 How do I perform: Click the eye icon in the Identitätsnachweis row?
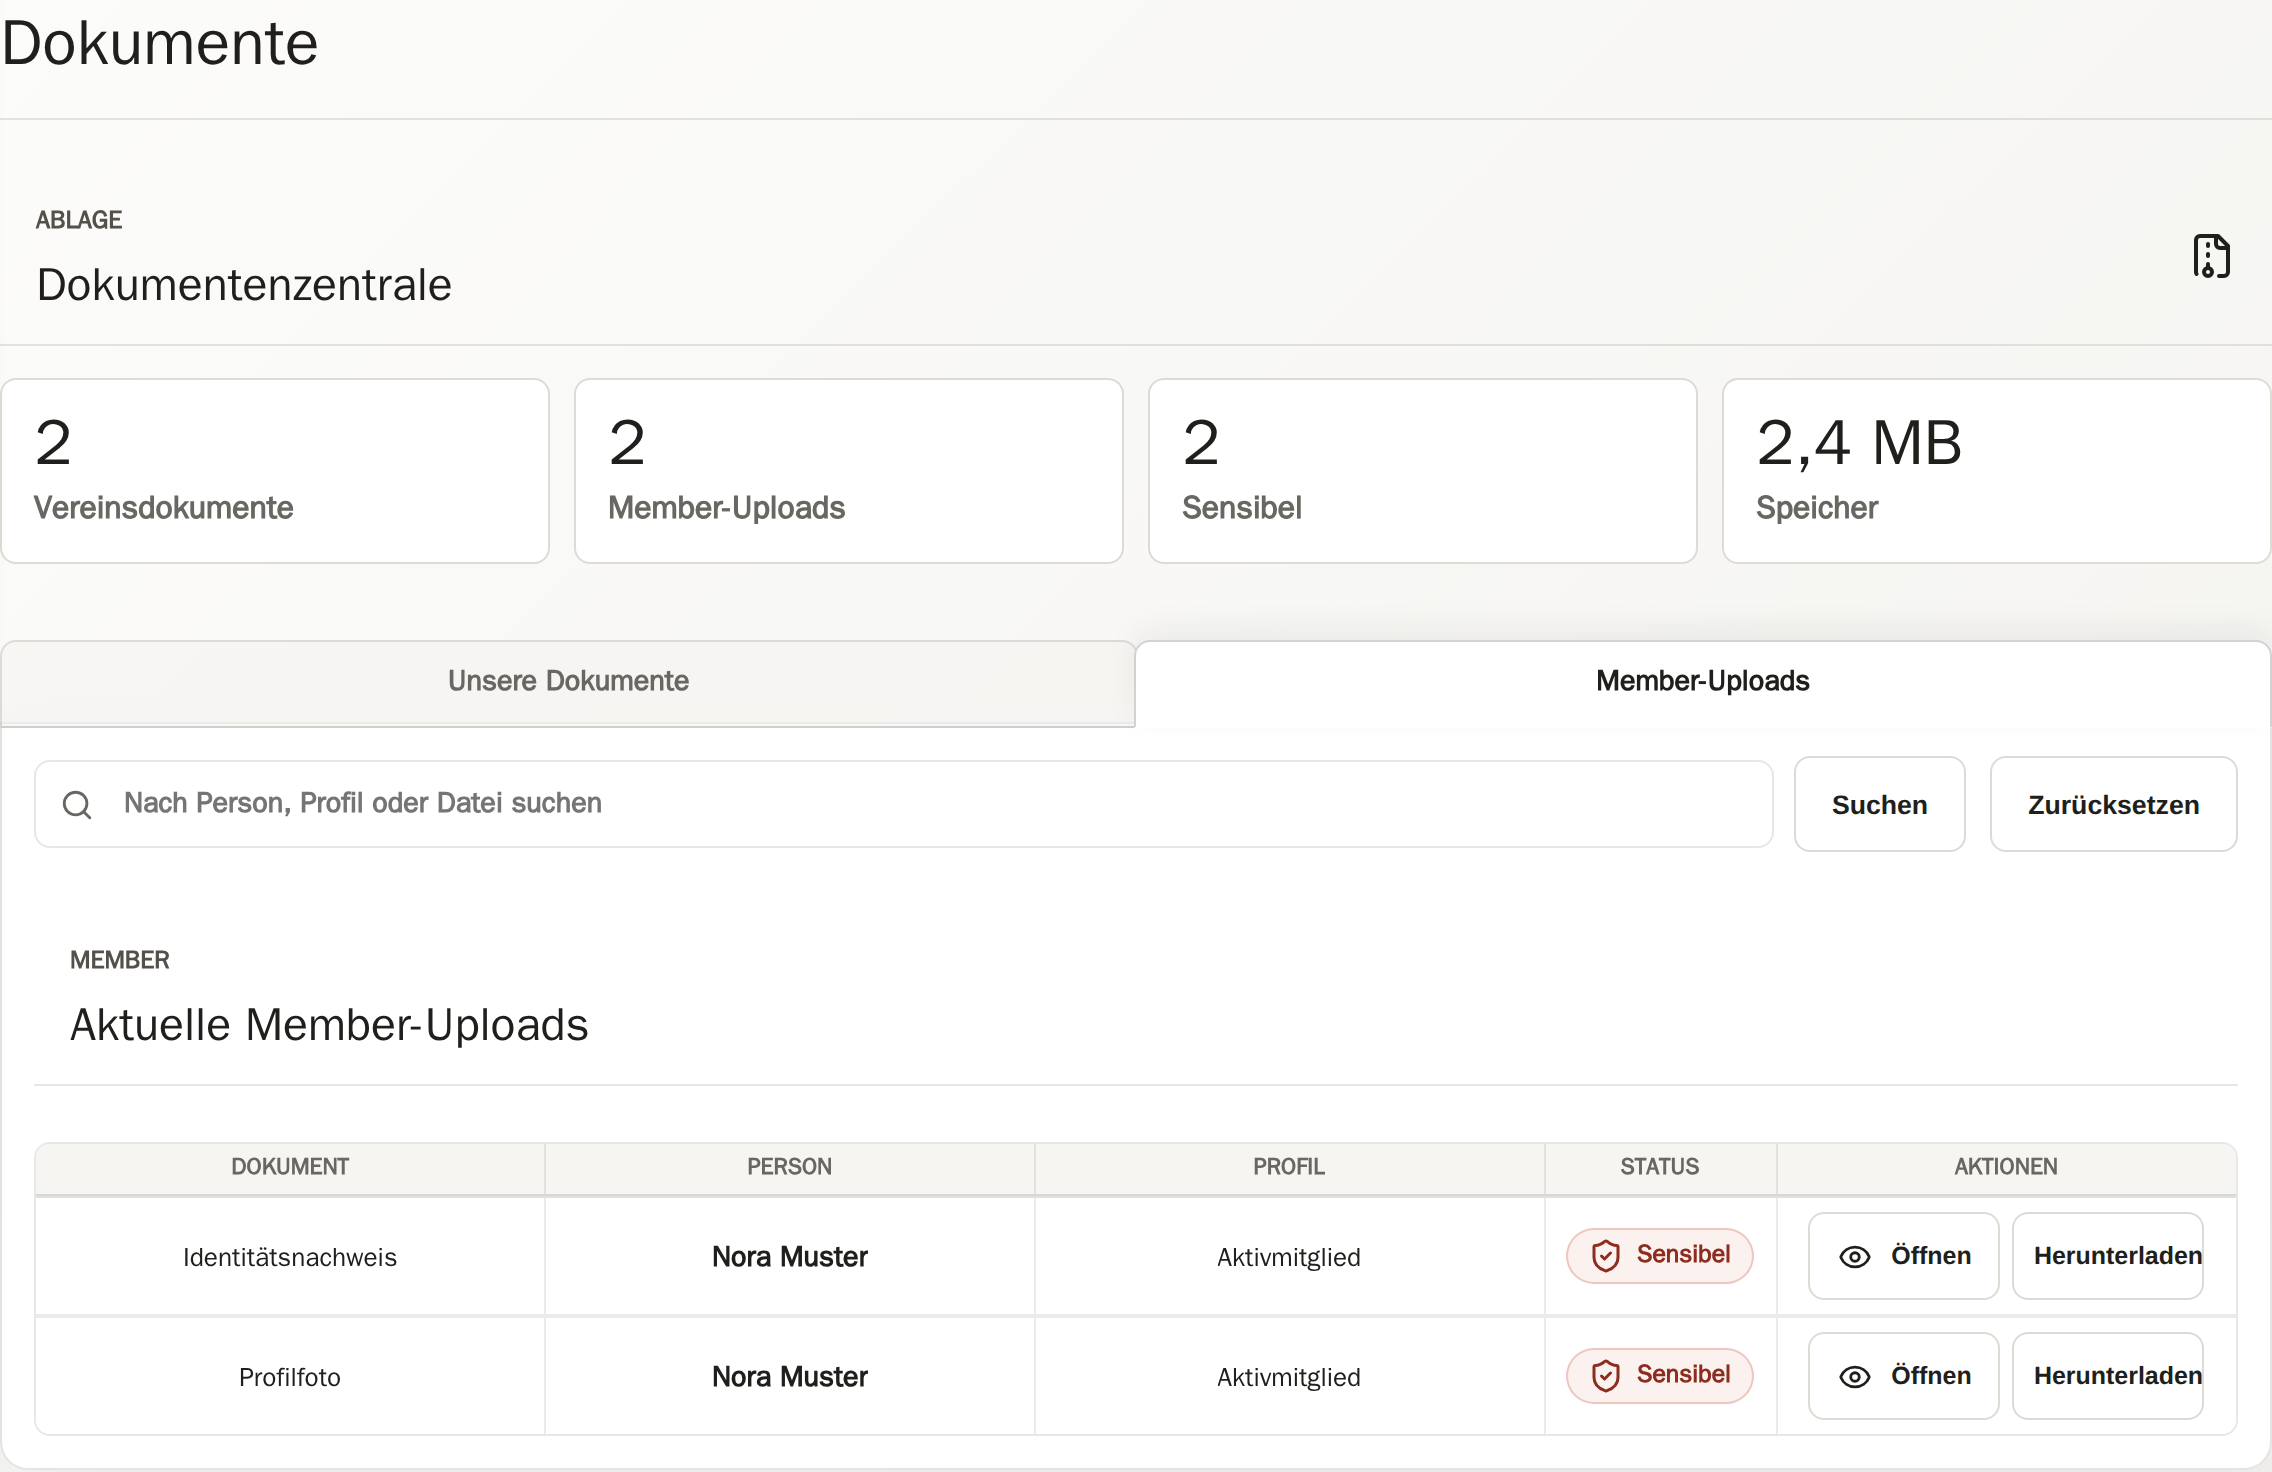[x=1854, y=1257]
